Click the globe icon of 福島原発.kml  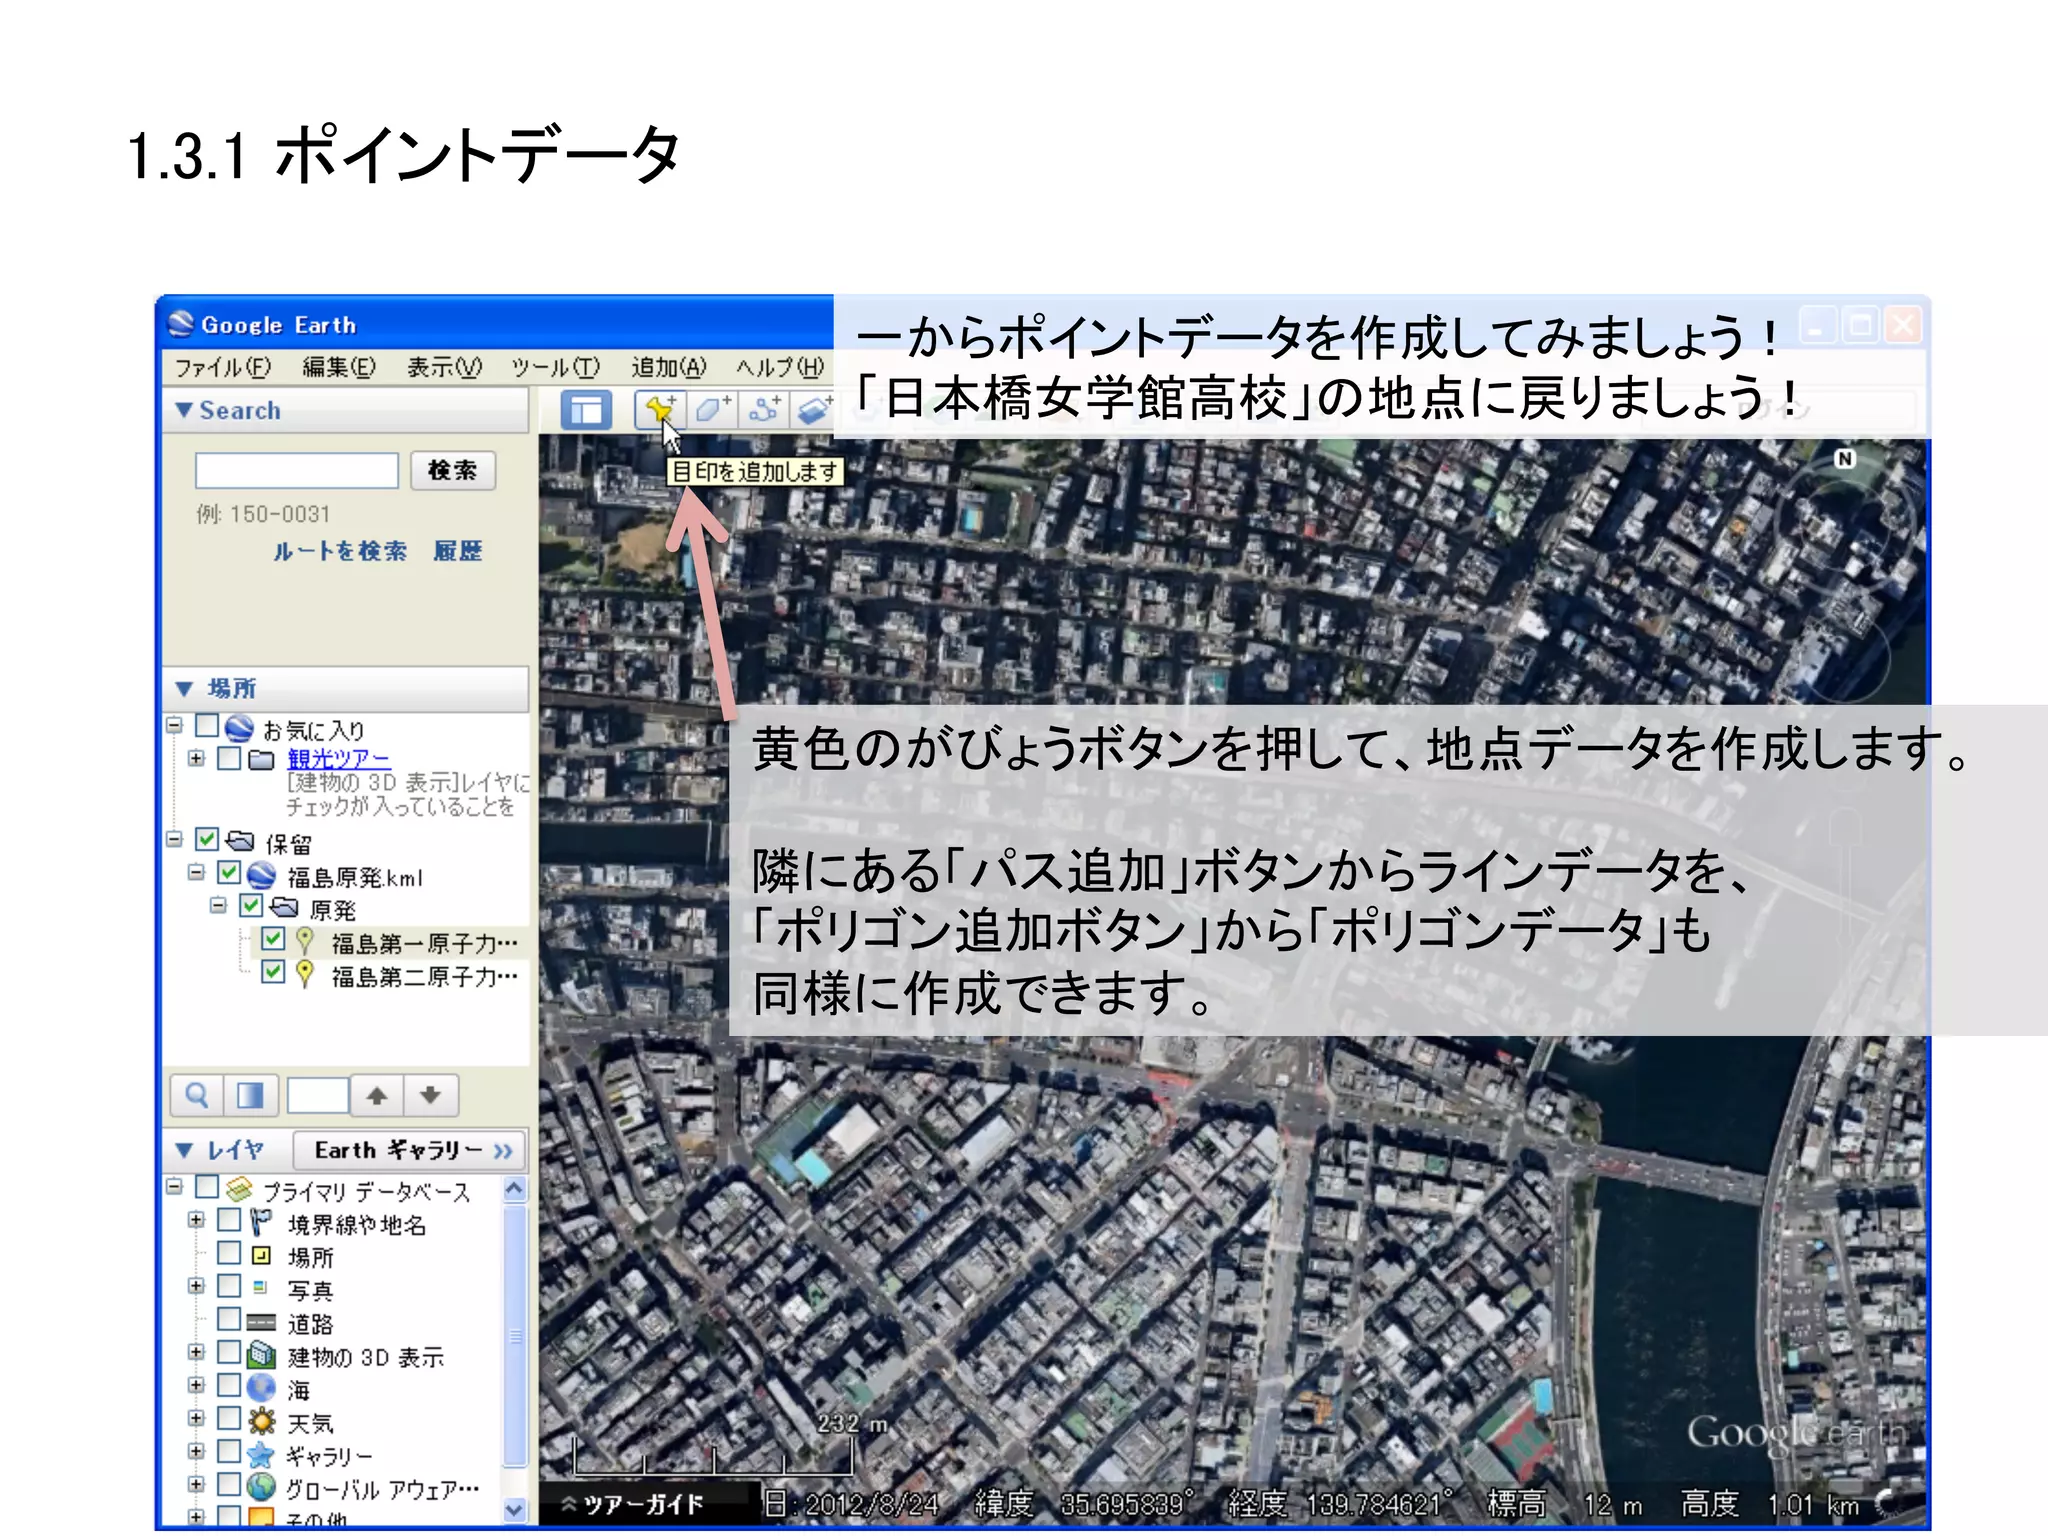(x=261, y=875)
